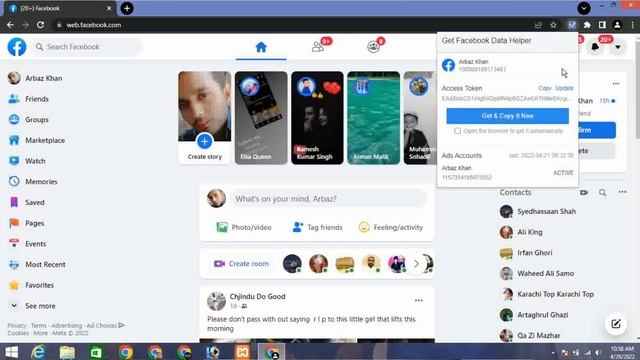
Task: Open the Groups tab icon in top bar
Action: [373, 47]
